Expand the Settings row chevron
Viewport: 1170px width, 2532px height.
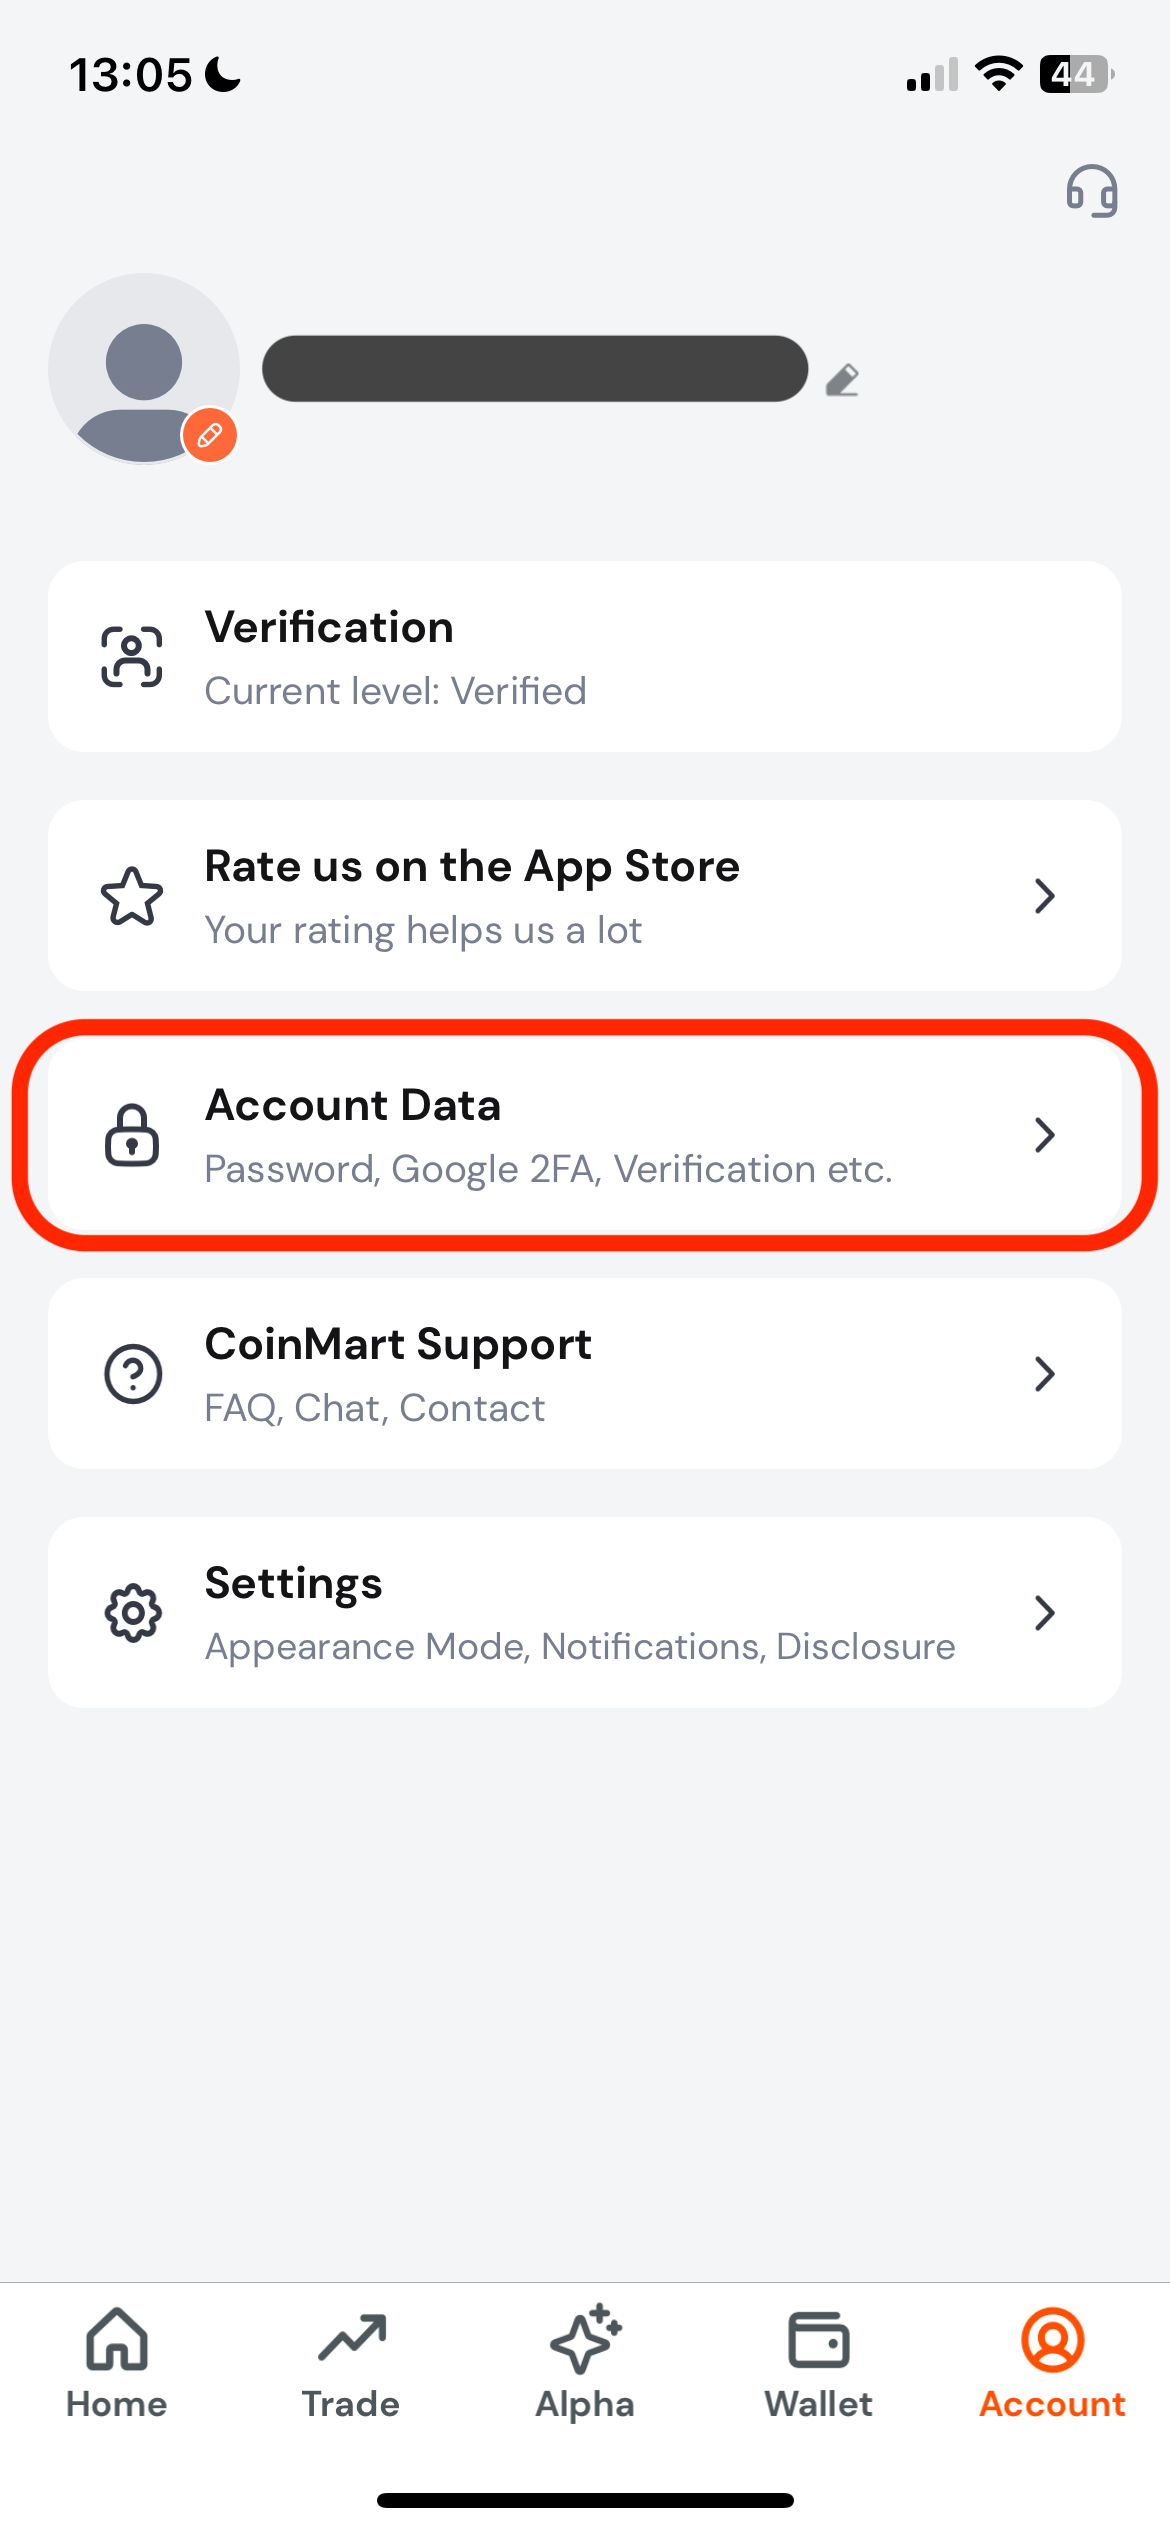(1045, 1613)
